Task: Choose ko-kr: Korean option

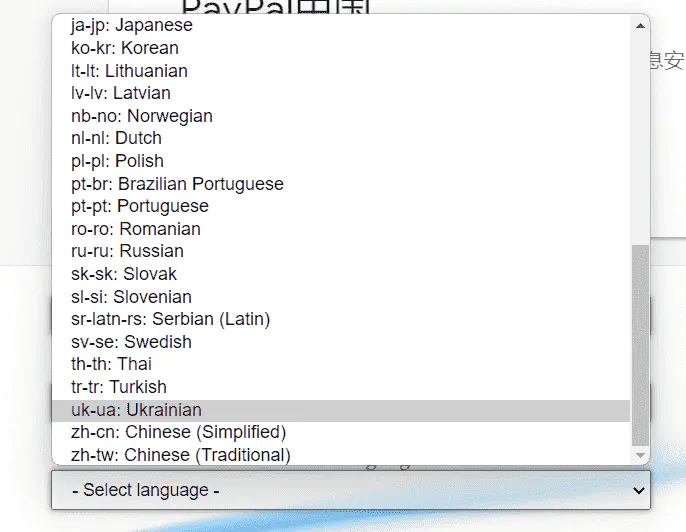Action: coord(341,48)
